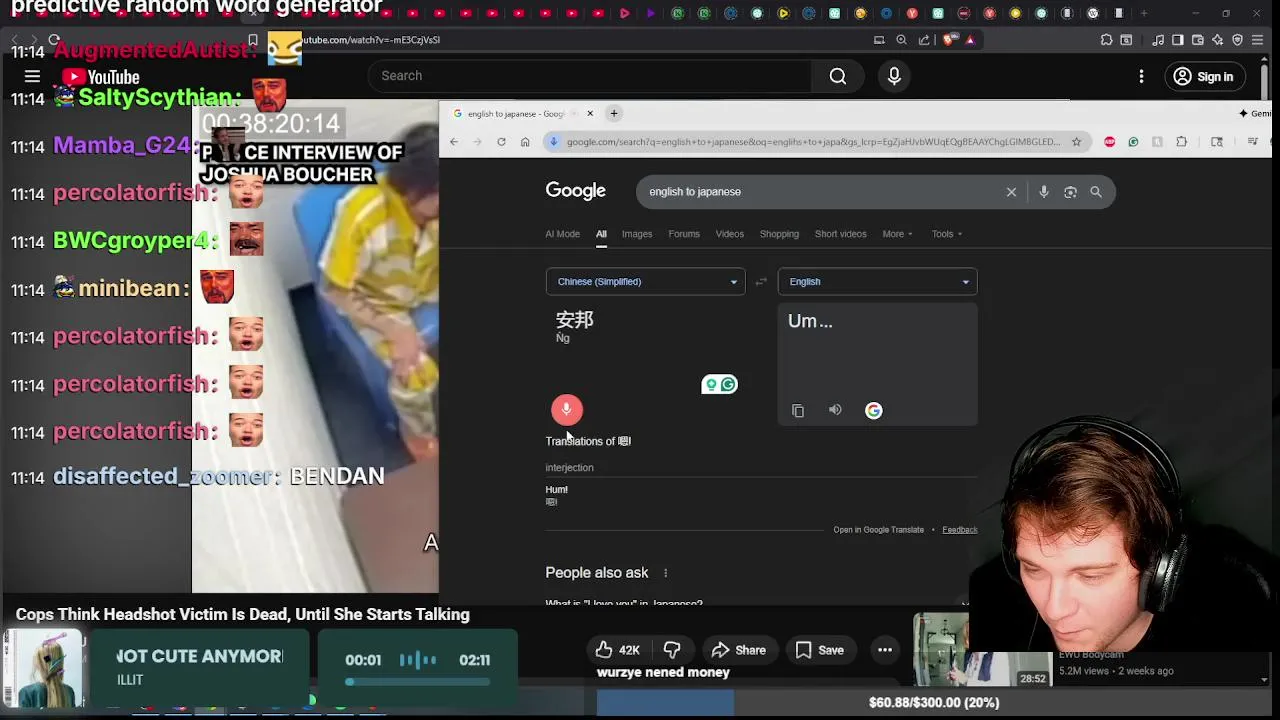Swap translation languages

(x=761, y=282)
